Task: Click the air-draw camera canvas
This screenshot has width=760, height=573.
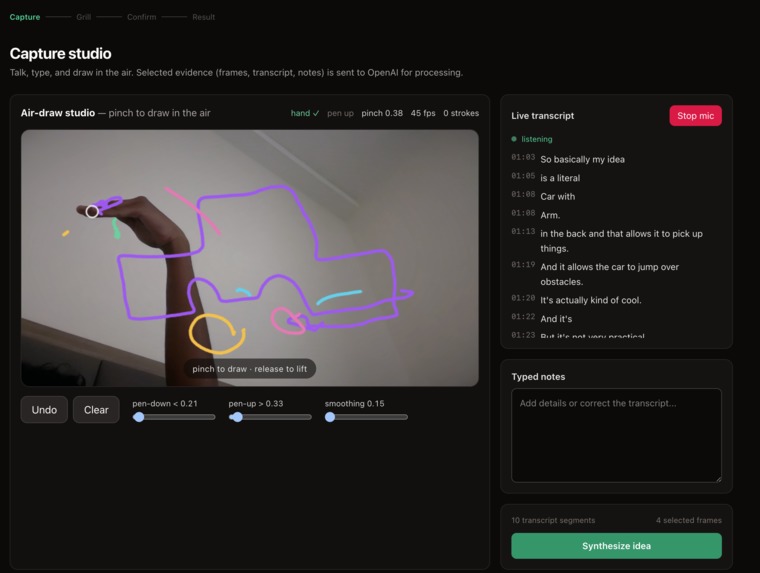Action: pos(250,258)
